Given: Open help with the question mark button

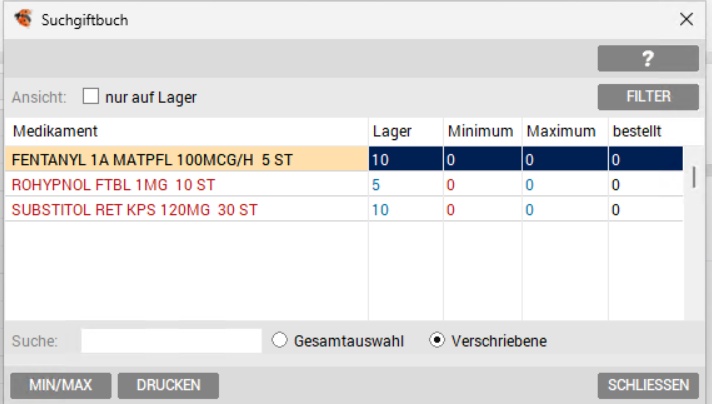Looking at the screenshot, I should (x=647, y=59).
